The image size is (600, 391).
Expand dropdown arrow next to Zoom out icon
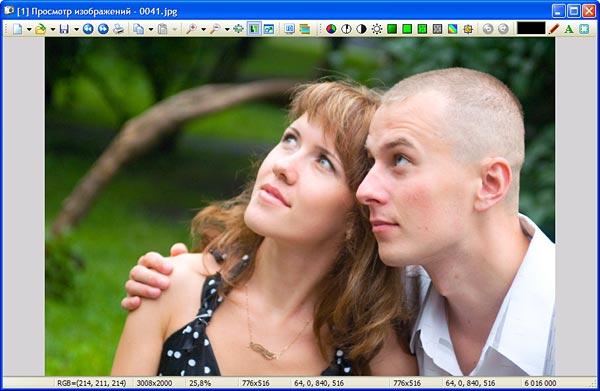tap(227, 29)
